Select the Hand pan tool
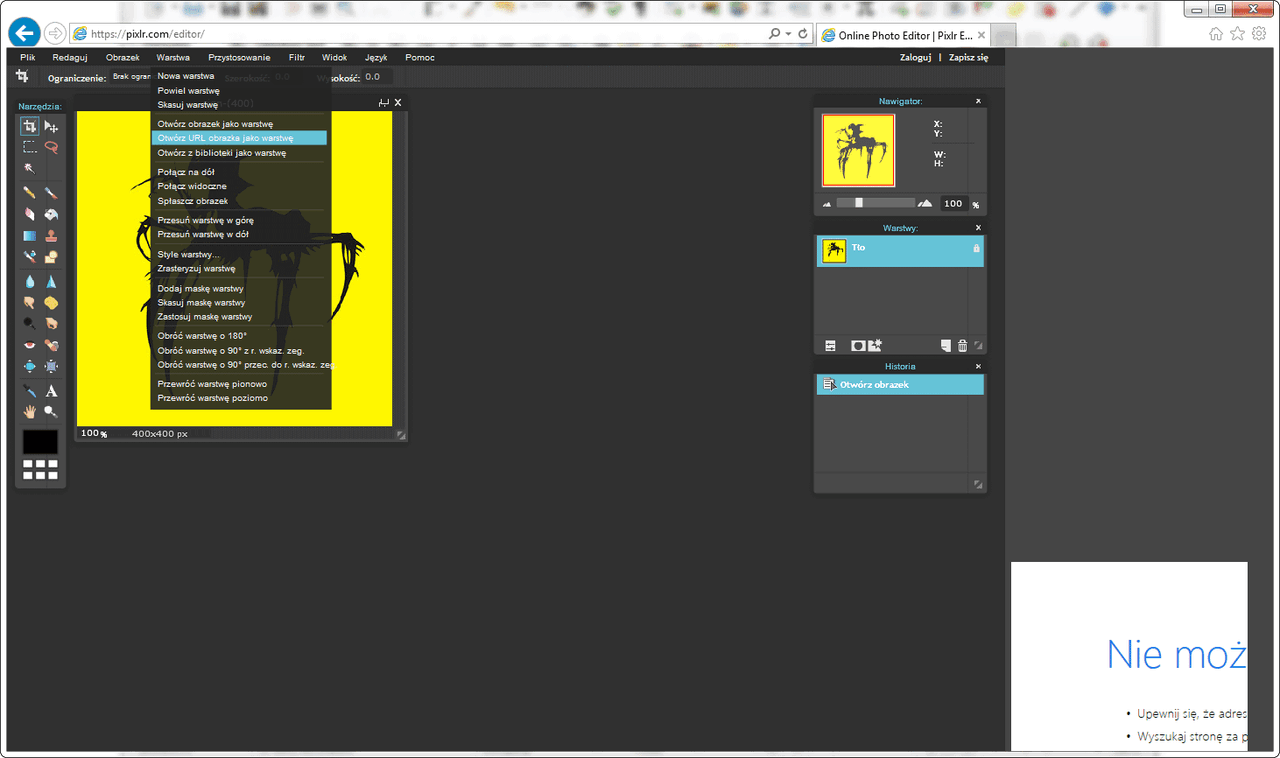1280x758 pixels. (30, 411)
